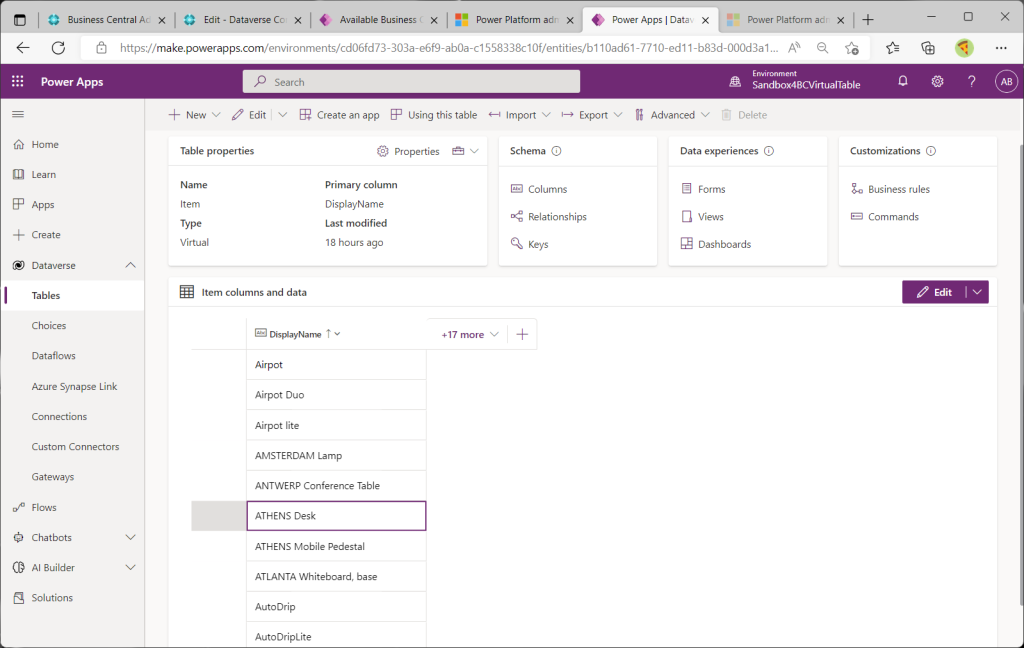Switch to Business Central Admin browser tab
This screenshot has height=648, width=1024.
(x=108, y=20)
